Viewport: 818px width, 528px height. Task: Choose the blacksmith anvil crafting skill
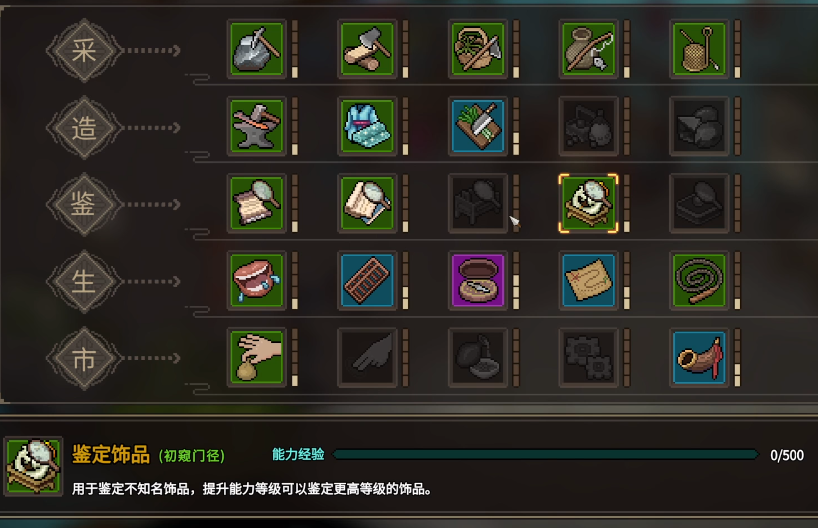pyautogui.click(x=257, y=126)
